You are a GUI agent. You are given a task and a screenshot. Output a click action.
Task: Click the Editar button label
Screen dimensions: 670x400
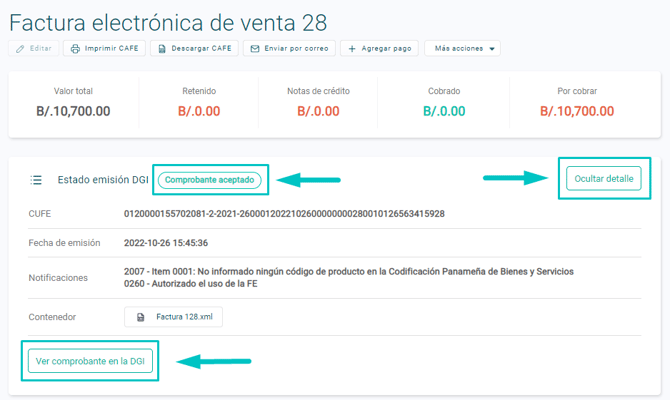point(41,48)
